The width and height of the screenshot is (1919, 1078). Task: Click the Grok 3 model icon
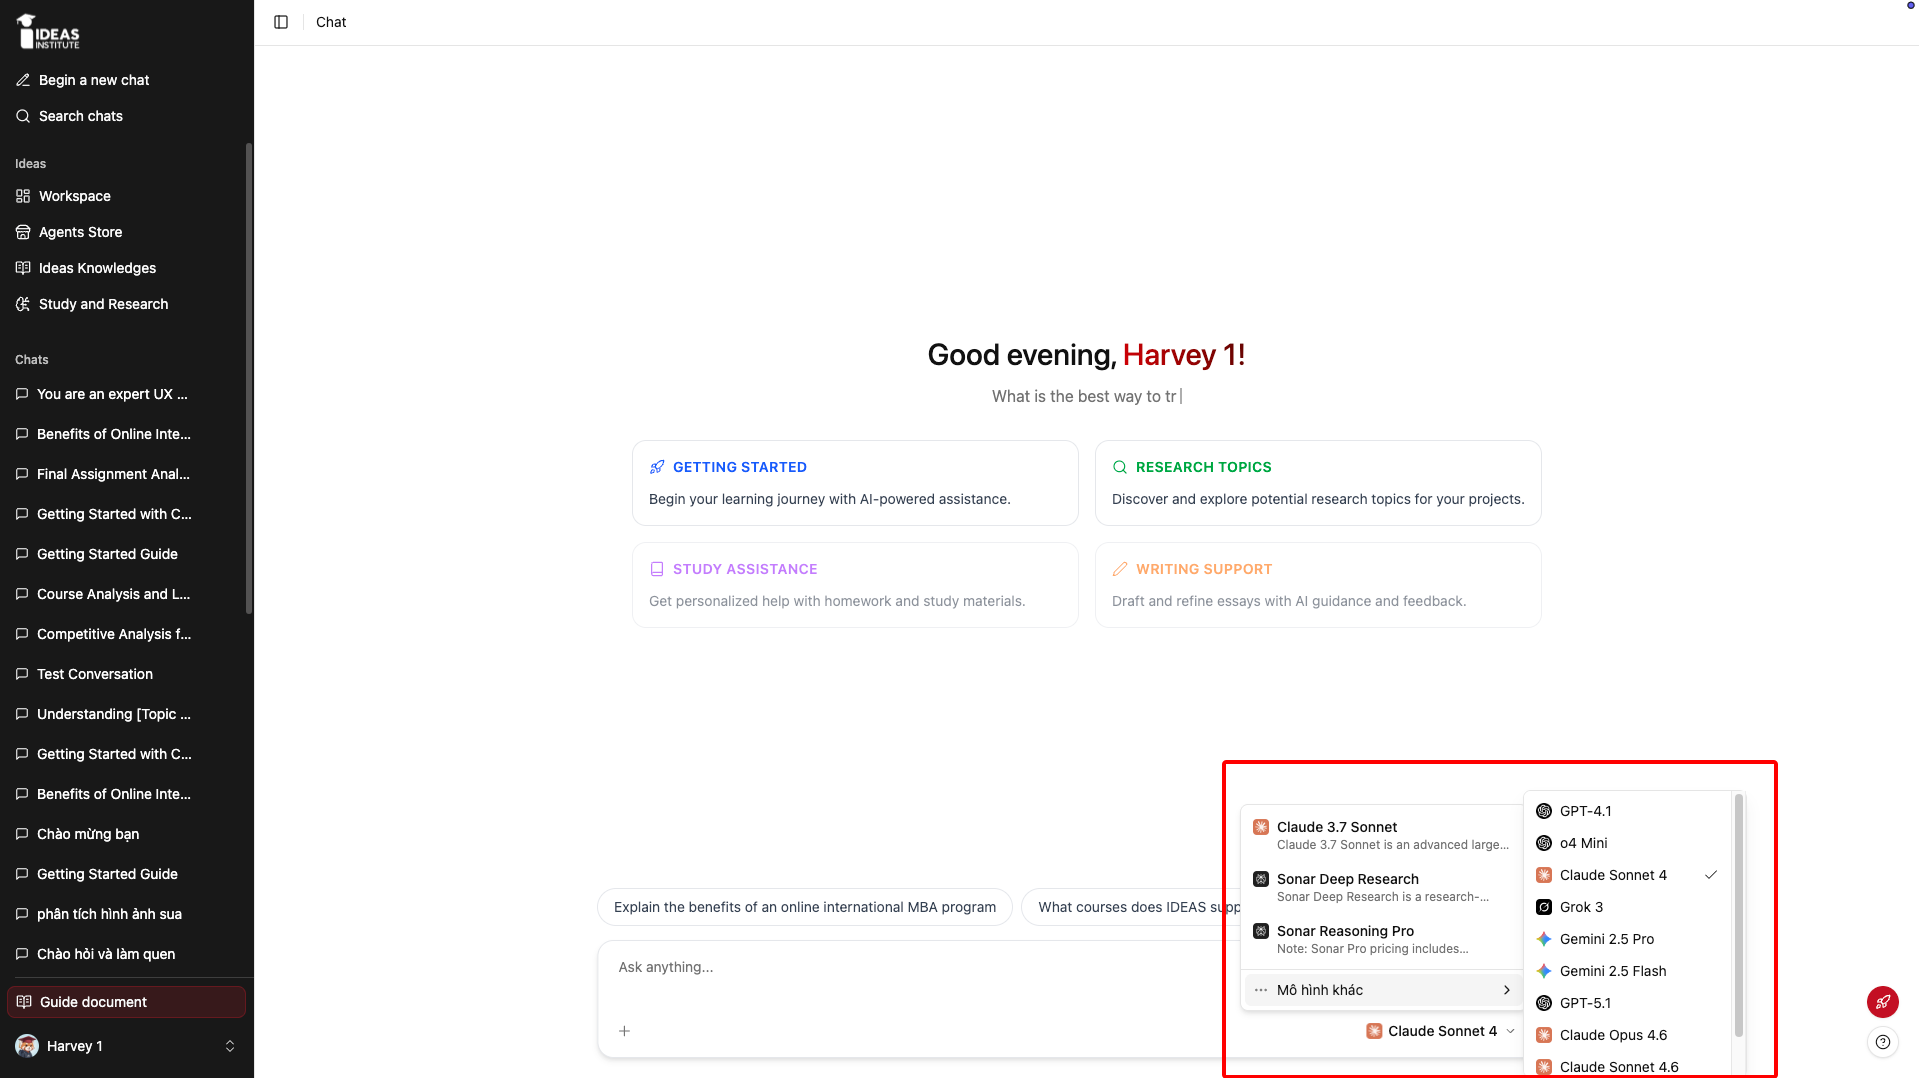pyautogui.click(x=1544, y=907)
